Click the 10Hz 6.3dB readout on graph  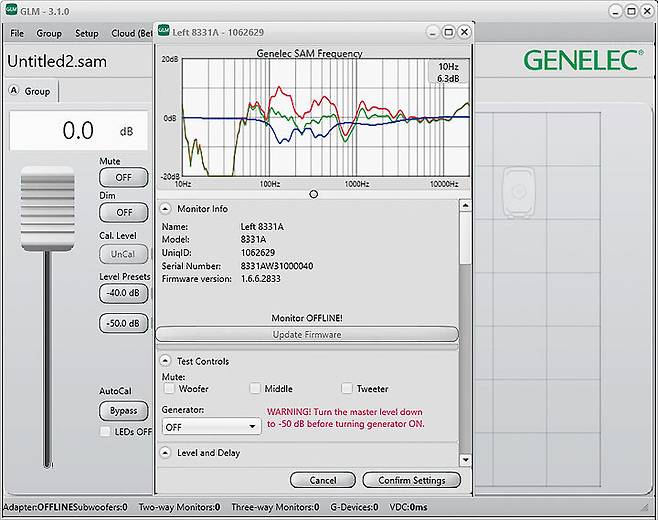[448, 72]
